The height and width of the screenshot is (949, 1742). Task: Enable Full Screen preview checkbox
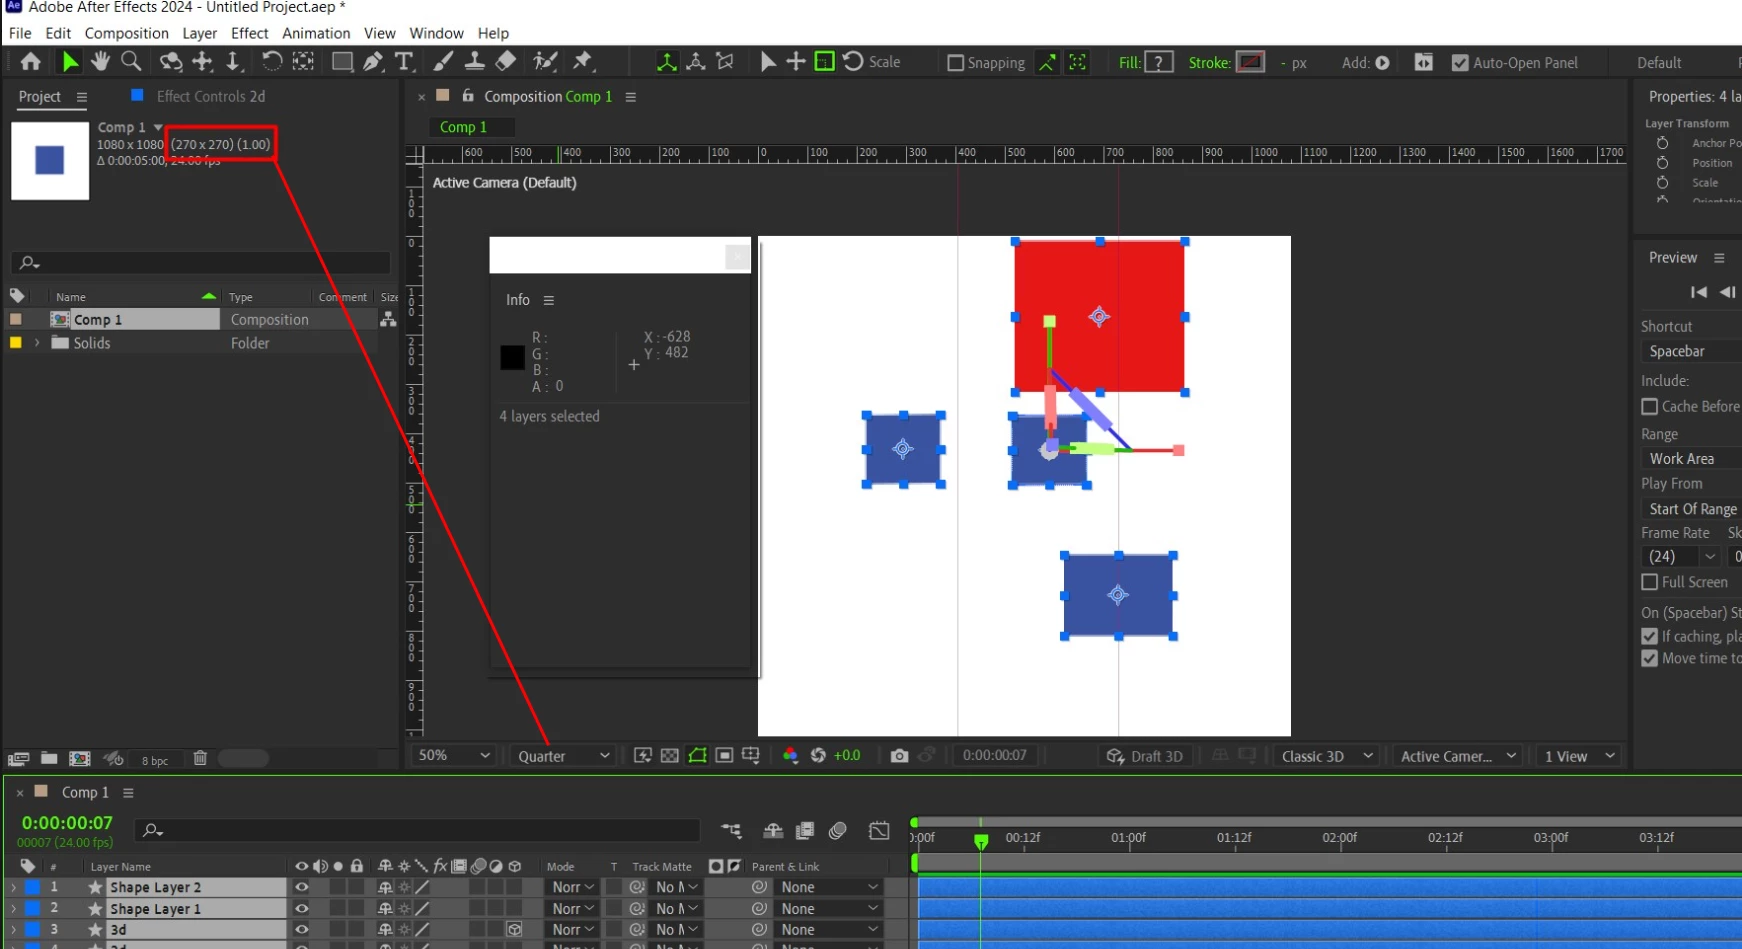point(1650,582)
